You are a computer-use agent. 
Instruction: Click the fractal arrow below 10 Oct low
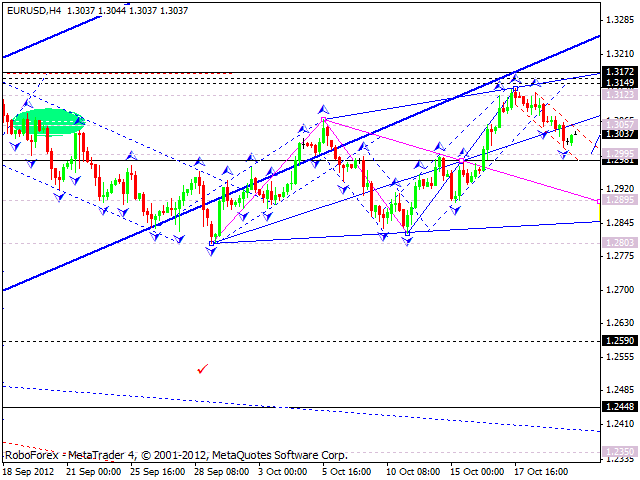(x=408, y=243)
